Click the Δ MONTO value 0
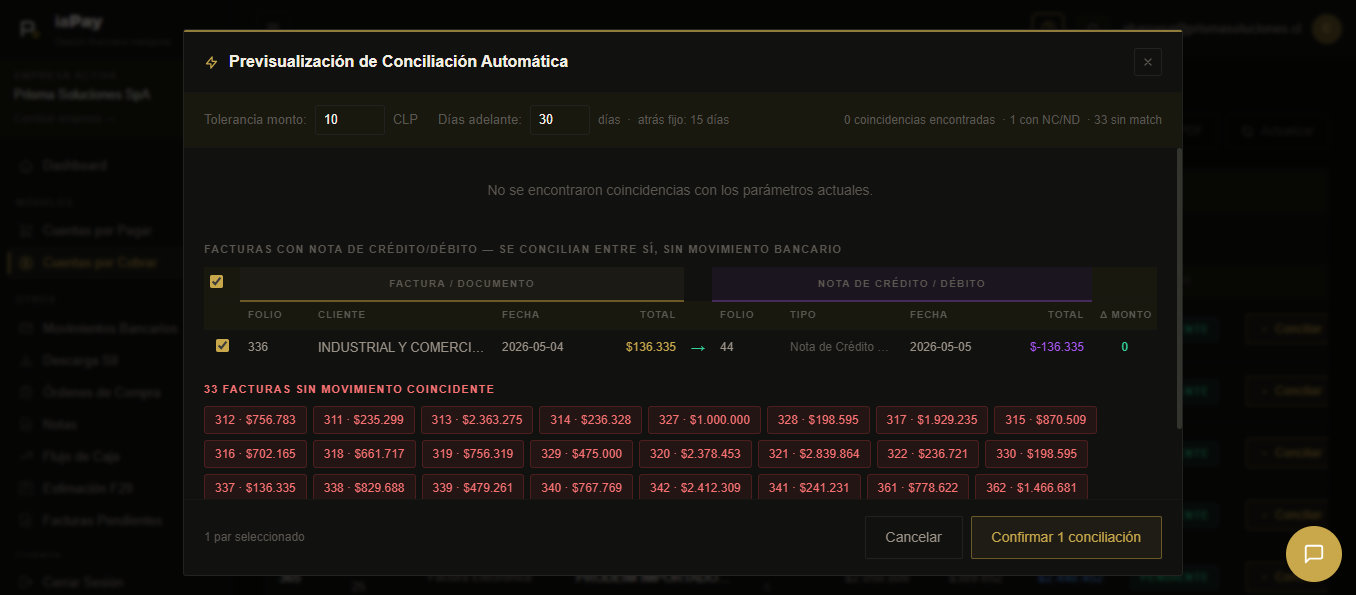The image size is (1356, 595). (x=1125, y=347)
